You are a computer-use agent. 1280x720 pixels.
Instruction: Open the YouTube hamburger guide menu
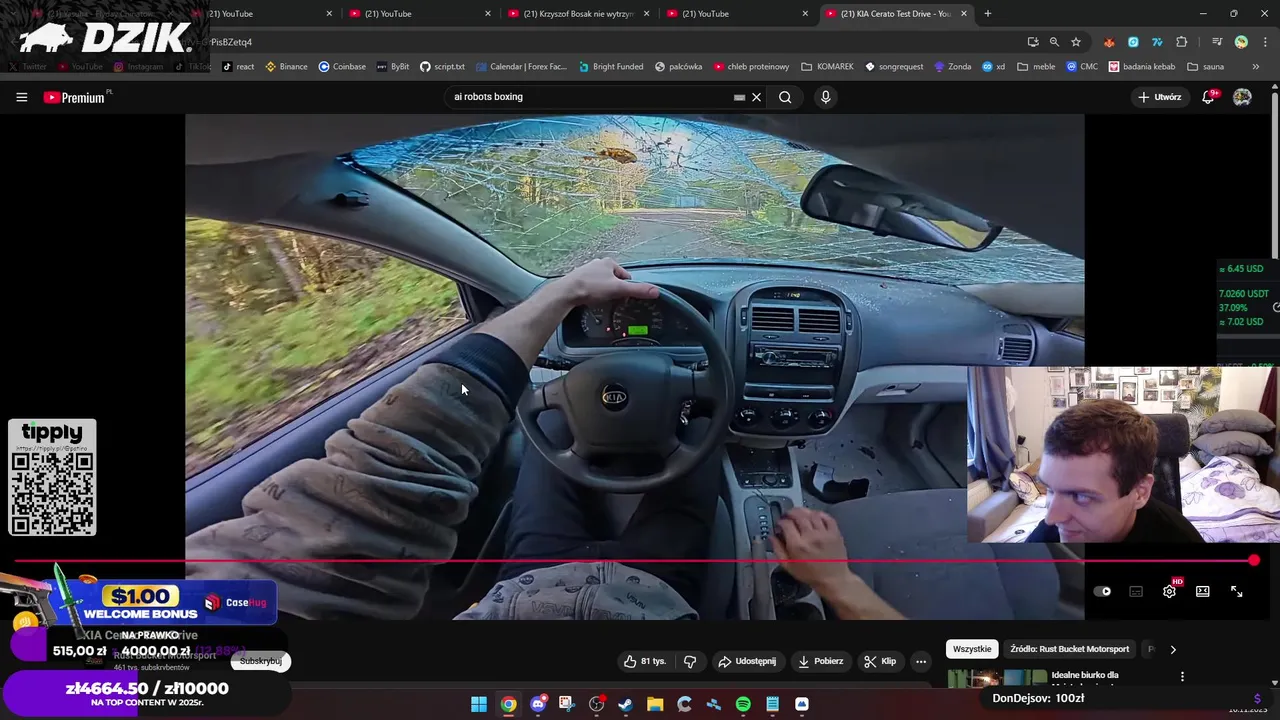coord(21,97)
